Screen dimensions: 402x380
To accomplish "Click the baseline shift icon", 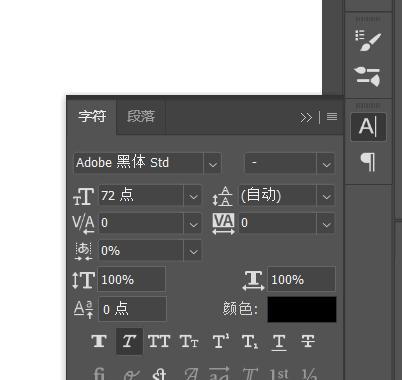I will pos(83,309).
